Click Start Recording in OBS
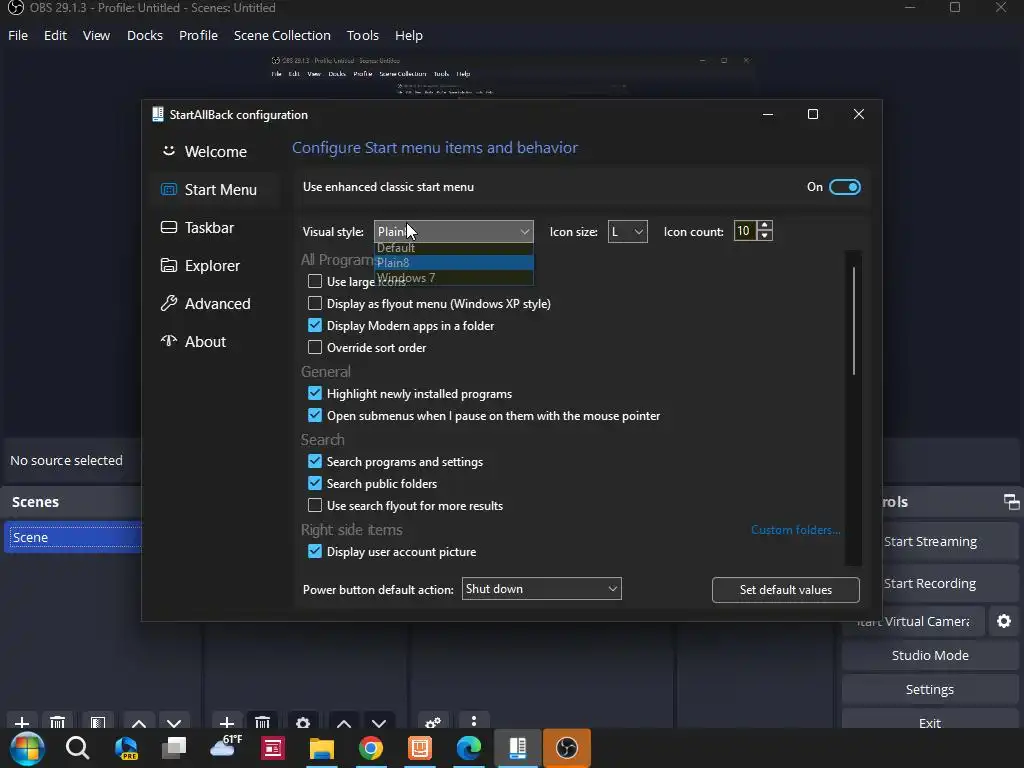 [930, 583]
